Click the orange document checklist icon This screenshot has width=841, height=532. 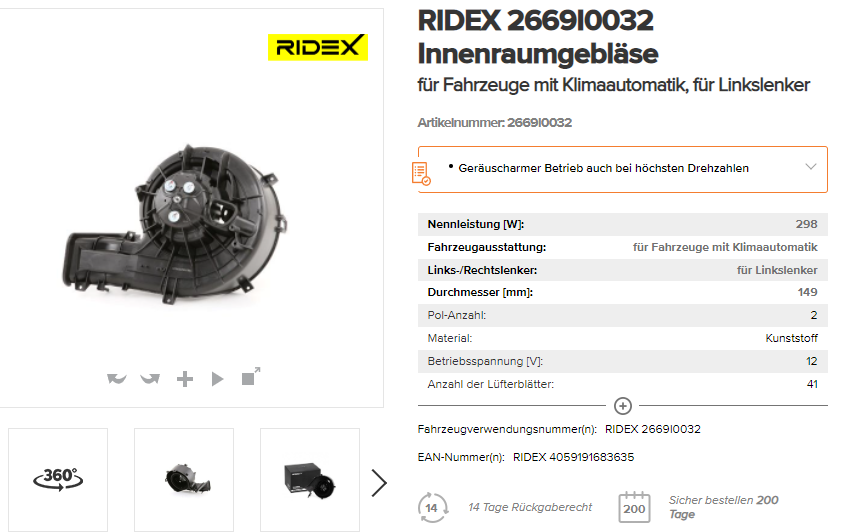coord(421,174)
